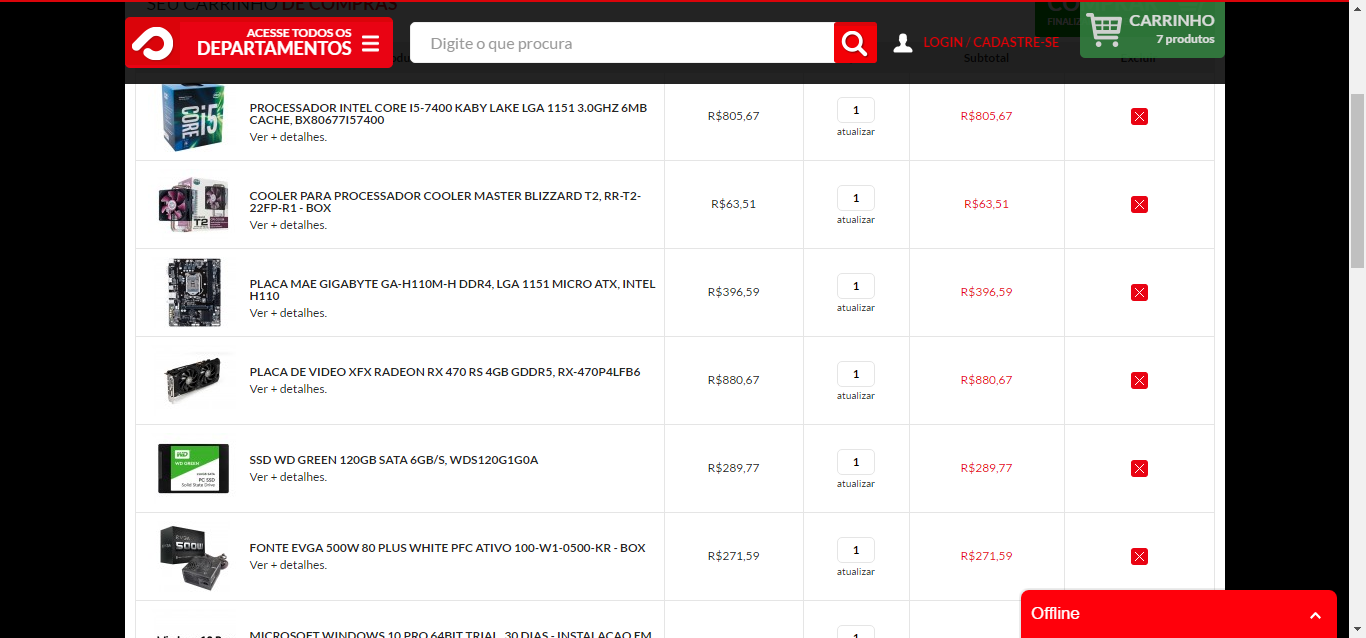
Task: Click the MICROSOFT WINDOWS 10 PRO 64BIT title
Action: [x=451, y=633]
